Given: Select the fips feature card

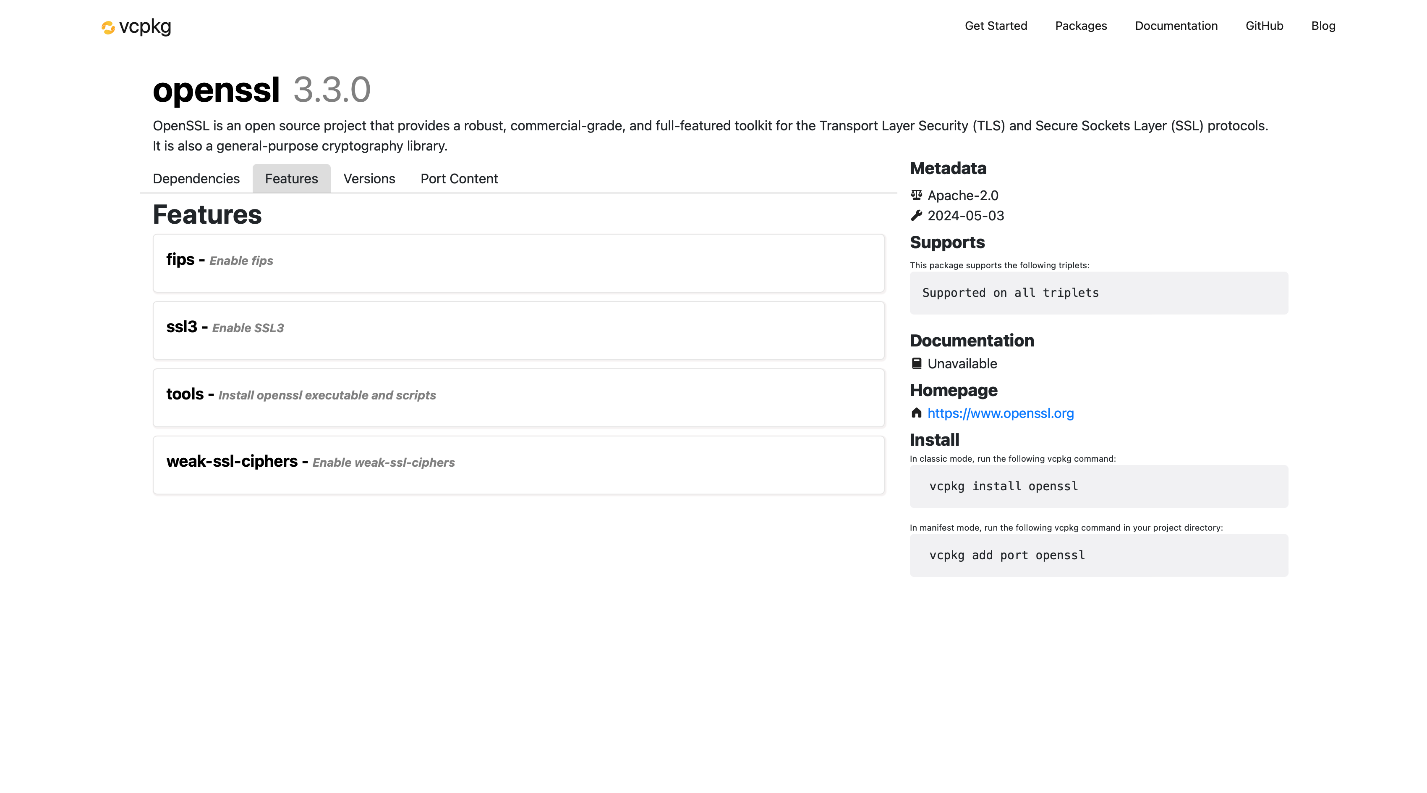Looking at the screenshot, I should (x=518, y=263).
